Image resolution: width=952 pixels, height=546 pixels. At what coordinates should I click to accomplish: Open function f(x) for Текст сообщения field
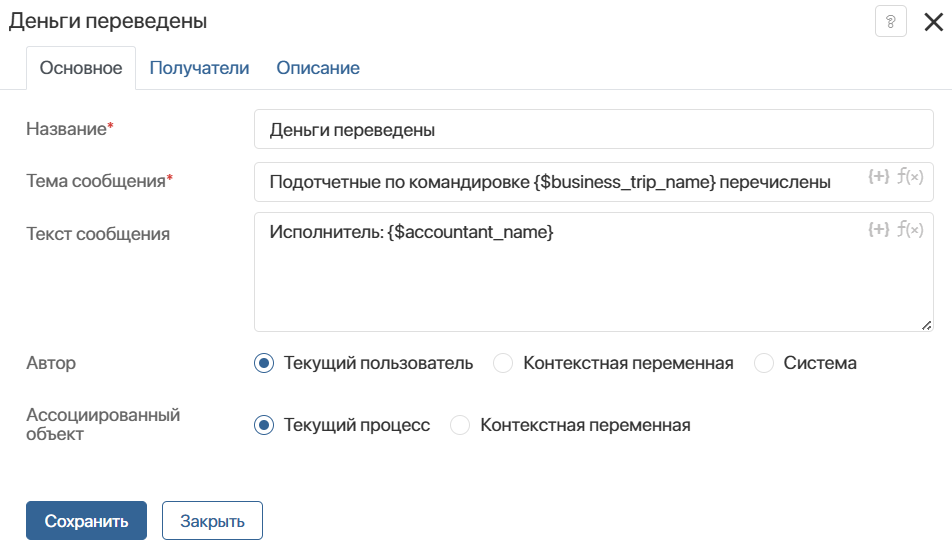coord(910,229)
